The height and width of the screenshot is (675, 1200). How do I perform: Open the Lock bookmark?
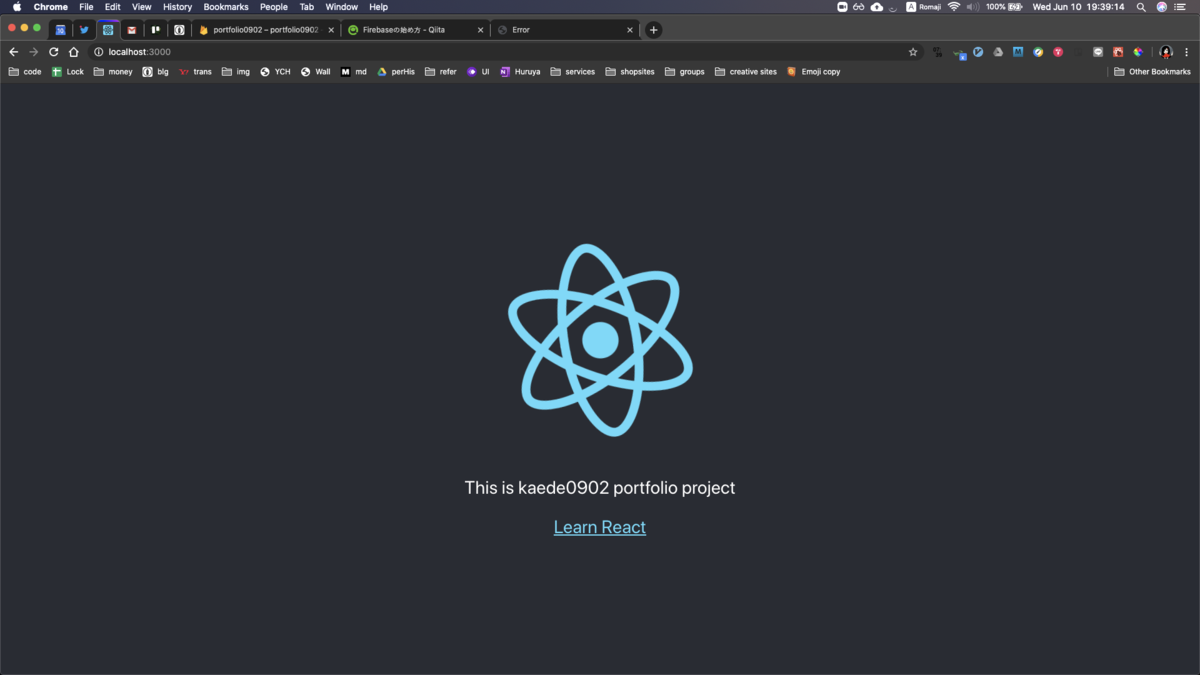(x=68, y=72)
